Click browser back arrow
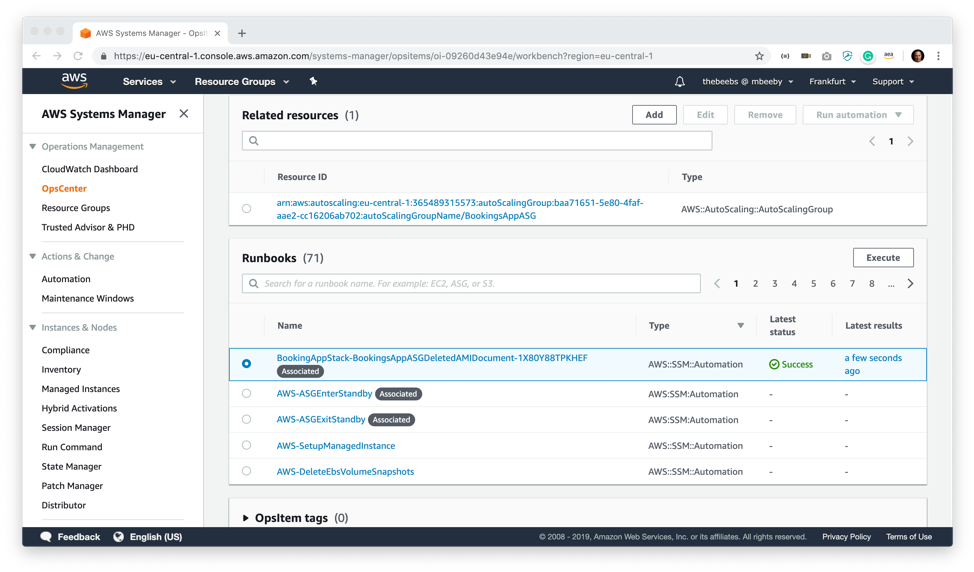 coord(37,56)
